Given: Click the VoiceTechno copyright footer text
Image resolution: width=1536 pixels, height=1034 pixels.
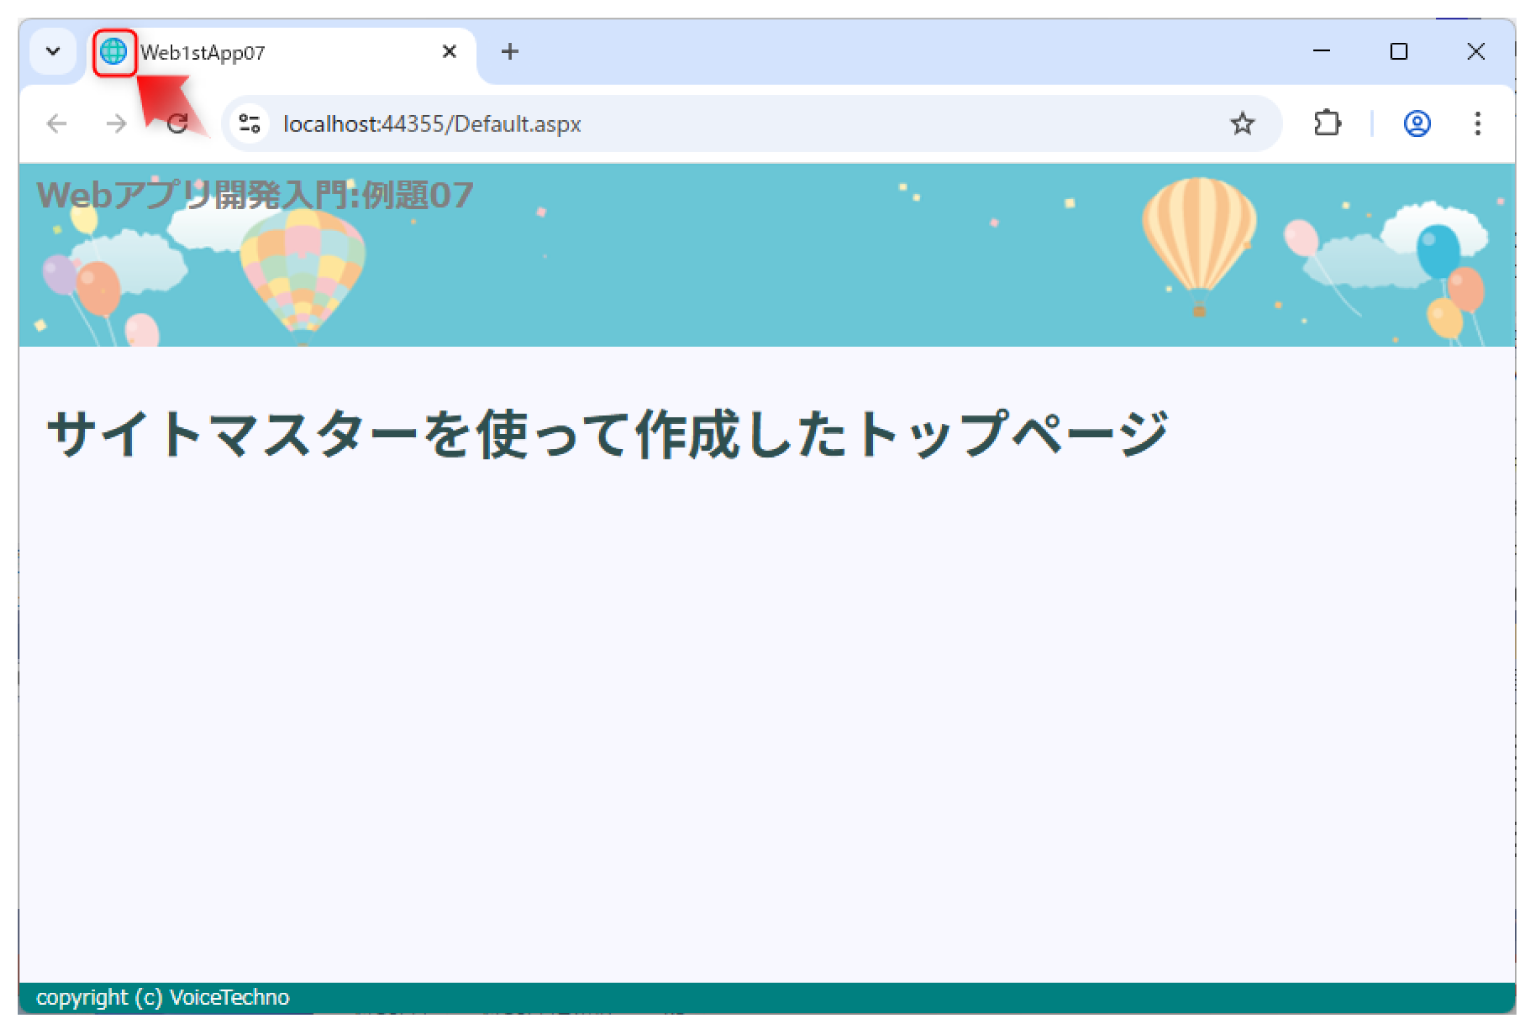Looking at the screenshot, I should pos(162,997).
